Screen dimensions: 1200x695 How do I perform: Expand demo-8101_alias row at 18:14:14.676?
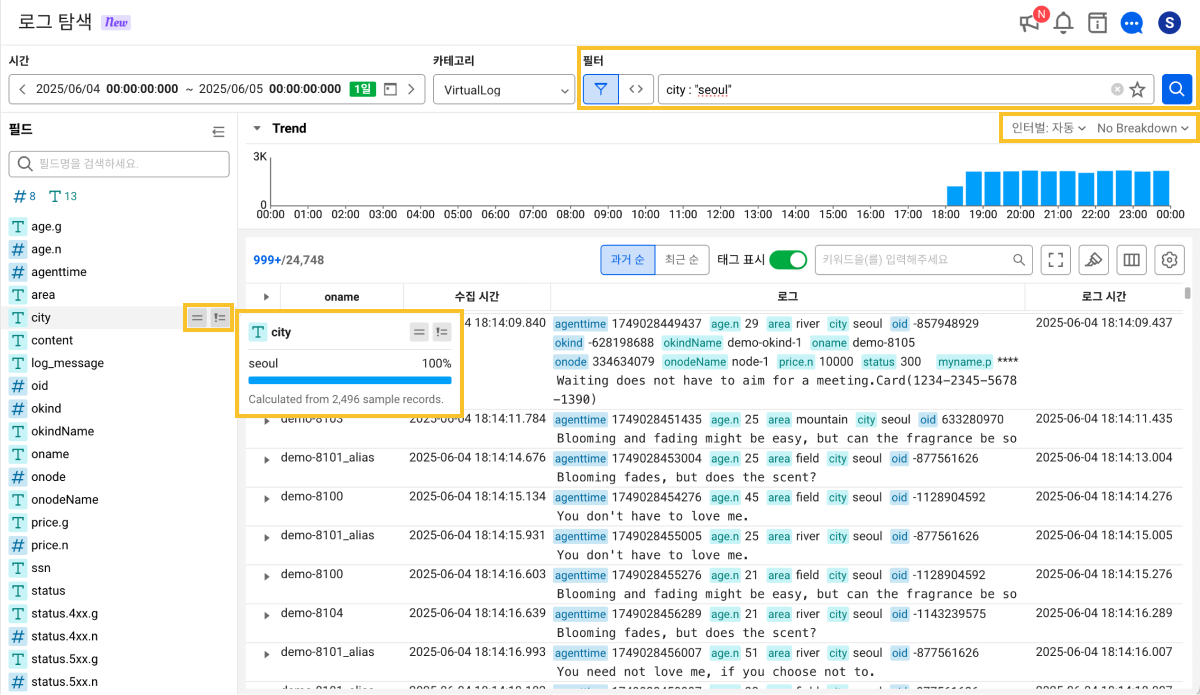click(x=266, y=459)
